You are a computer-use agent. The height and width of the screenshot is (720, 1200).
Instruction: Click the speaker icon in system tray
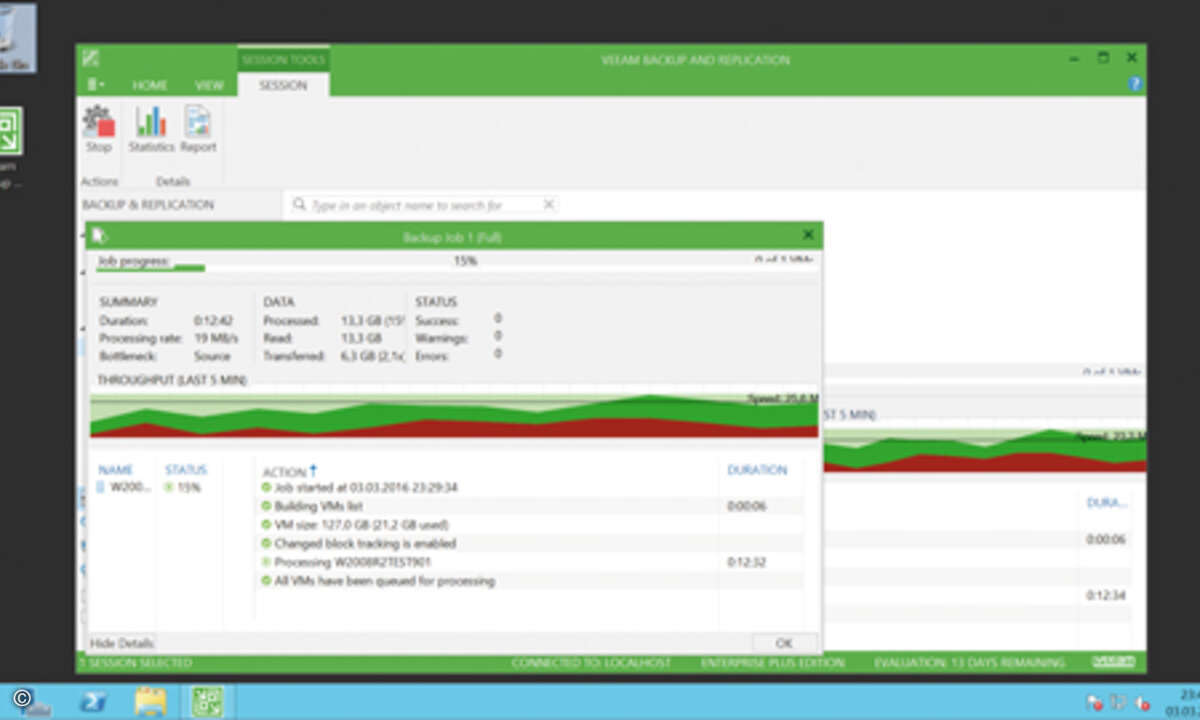(1141, 701)
